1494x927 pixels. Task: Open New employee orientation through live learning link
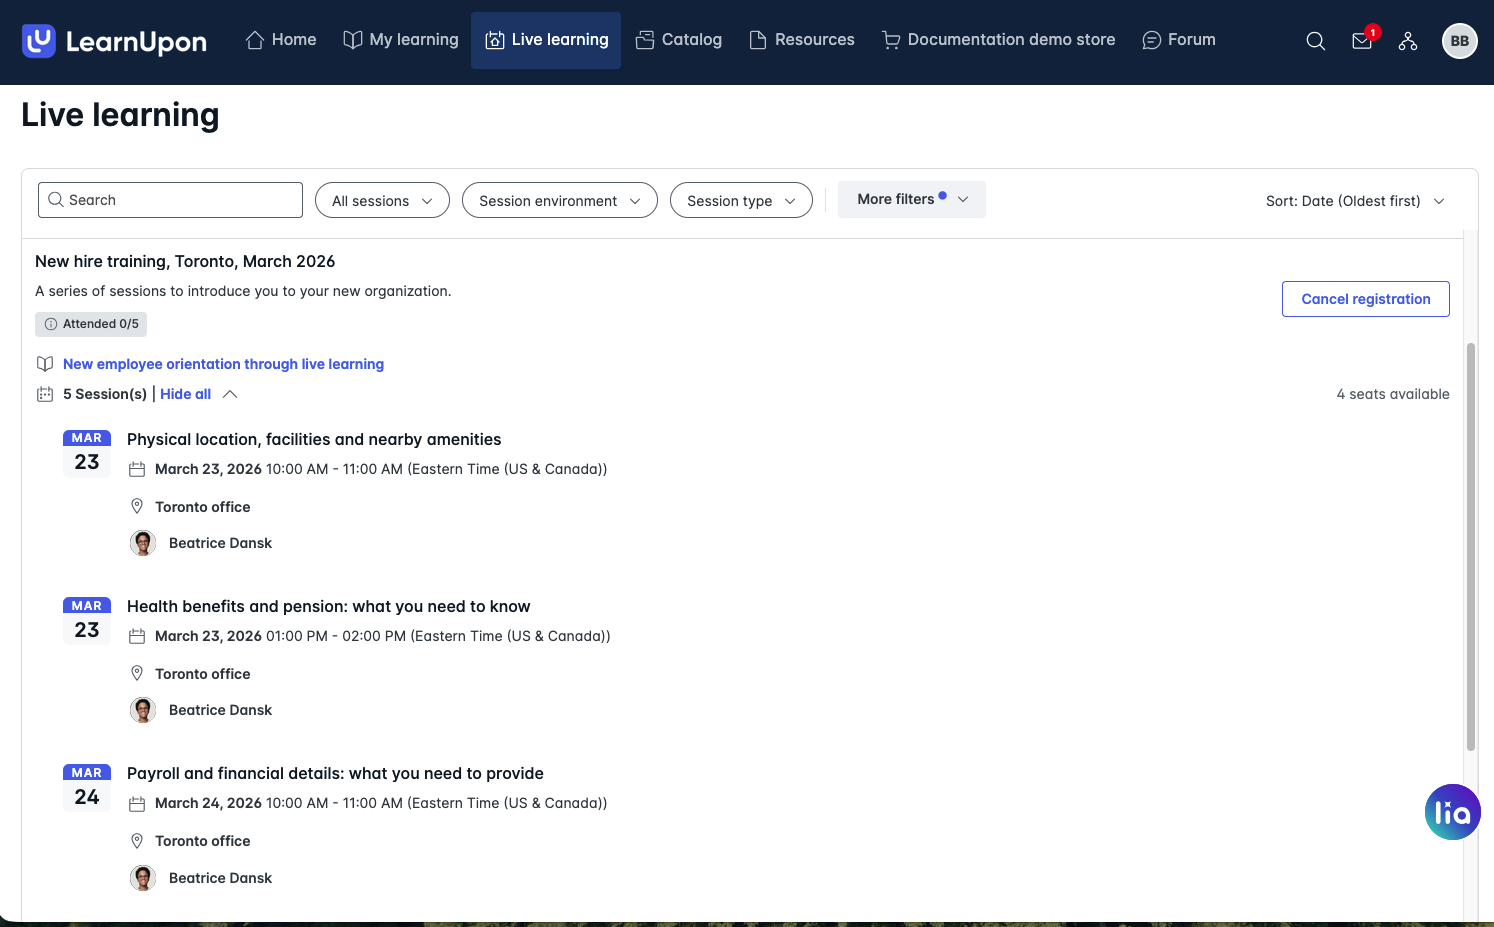coord(223,364)
